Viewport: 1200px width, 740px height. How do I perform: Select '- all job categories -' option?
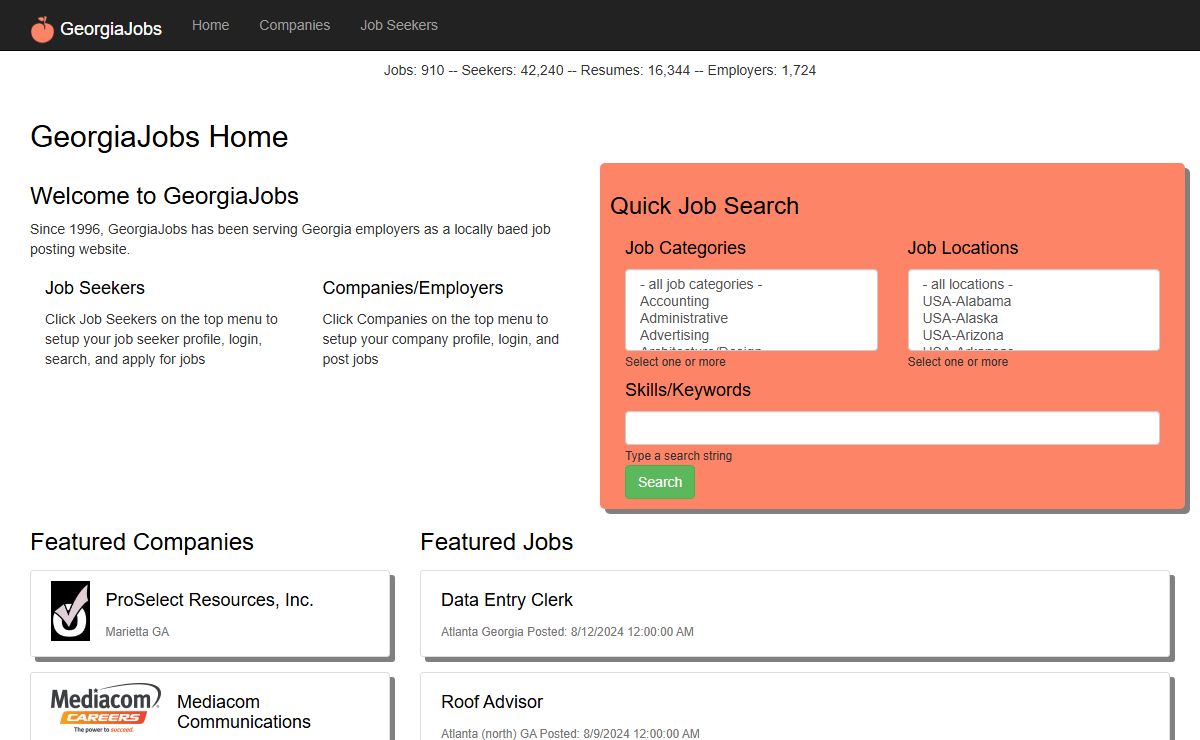tap(701, 284)
